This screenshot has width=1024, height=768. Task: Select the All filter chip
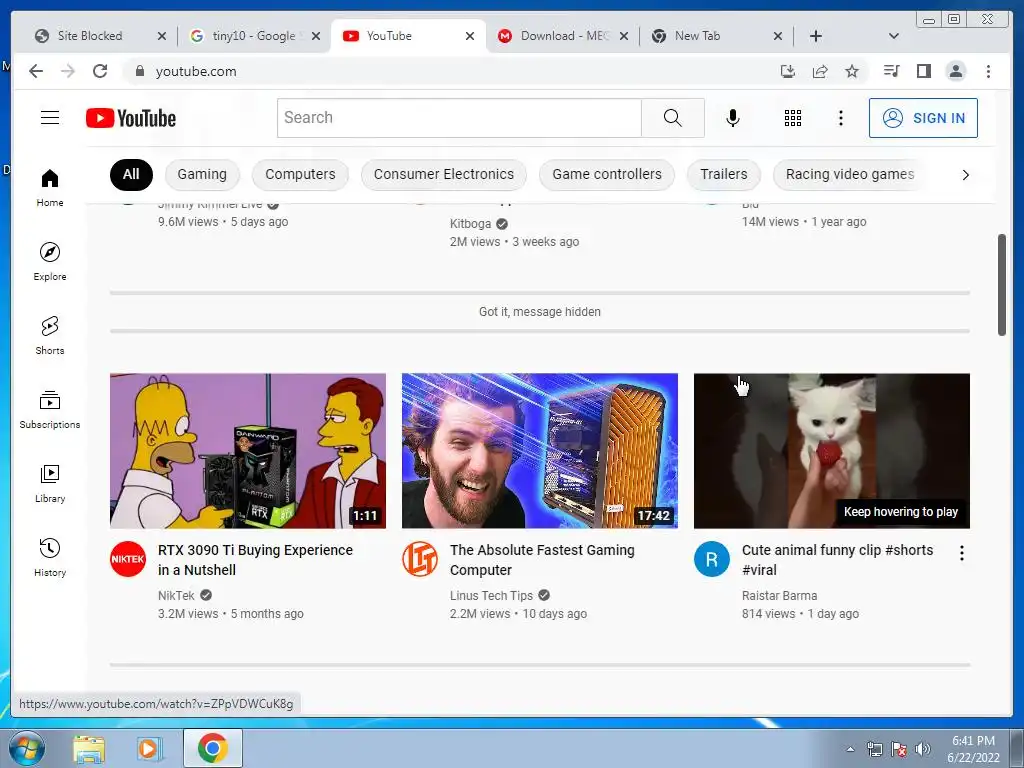[x=131, y=174]
